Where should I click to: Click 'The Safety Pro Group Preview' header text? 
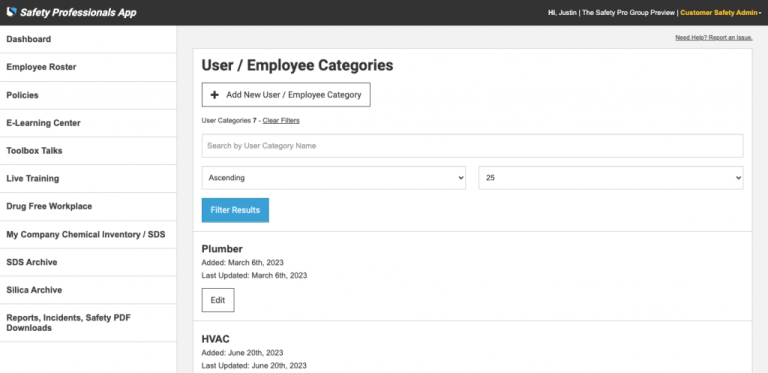(628, 13)
